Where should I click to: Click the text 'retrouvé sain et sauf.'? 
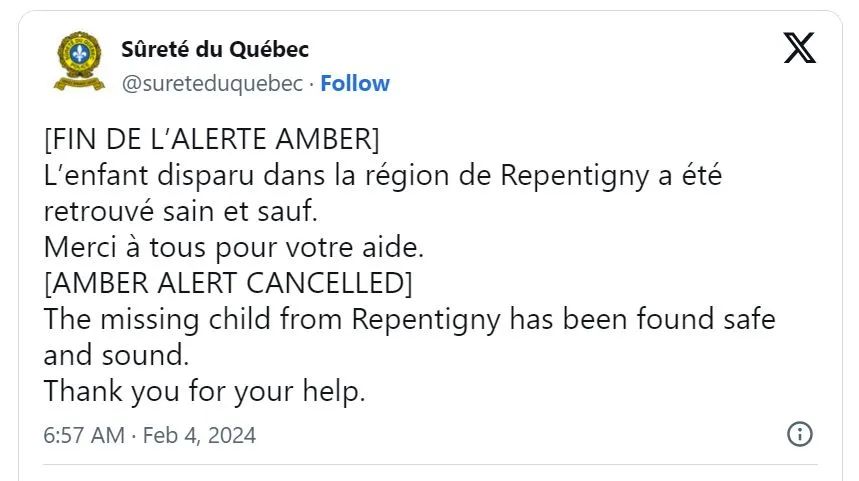tap(181, 211)
